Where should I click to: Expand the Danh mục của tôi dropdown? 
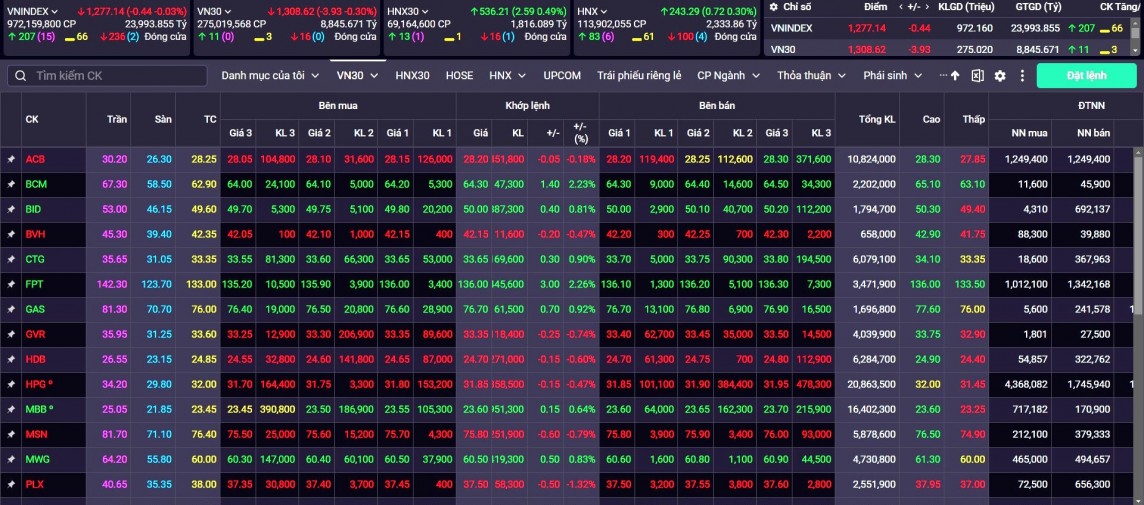pyautogui.click(x=270, y=76)
